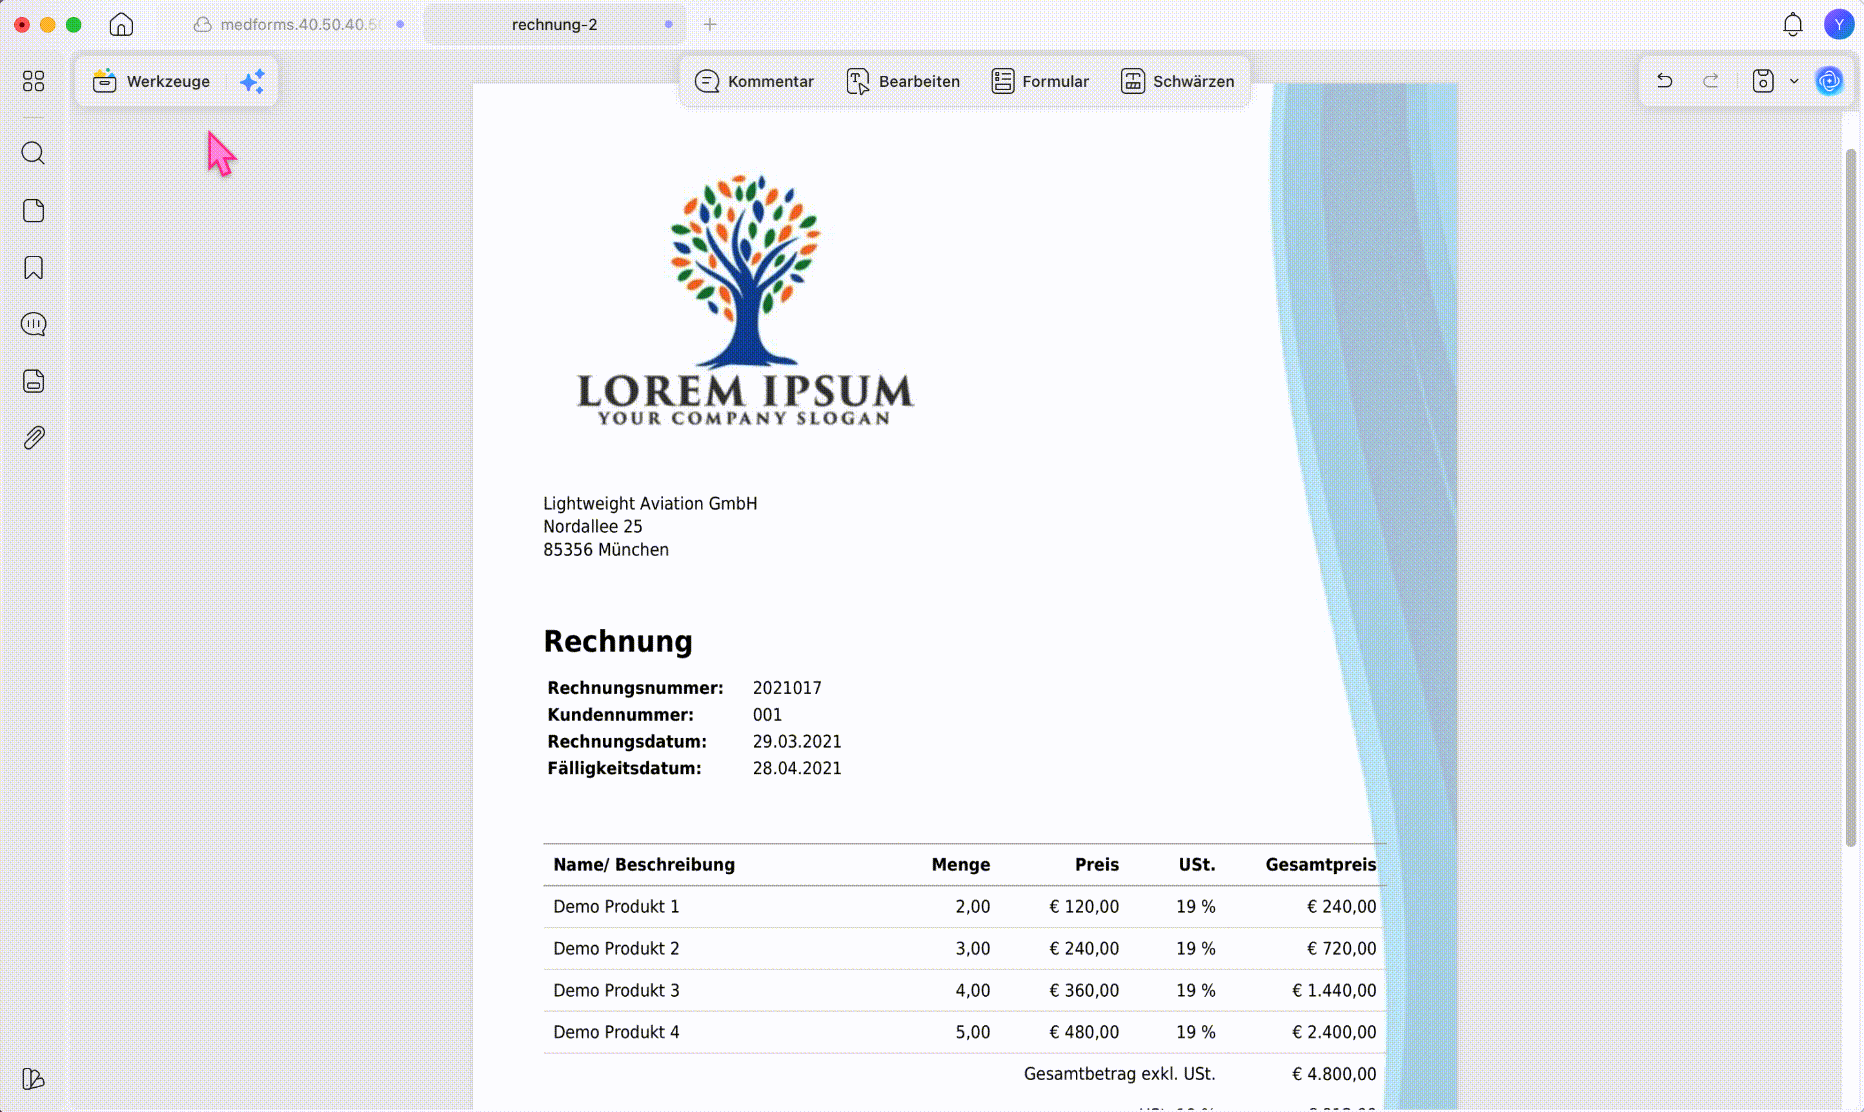Image resolution: width=1864 pixels, height=1112 pixels.
Task: Click the AI sparkle icon next to Werkzeuge
Action: tap(252, 81)
